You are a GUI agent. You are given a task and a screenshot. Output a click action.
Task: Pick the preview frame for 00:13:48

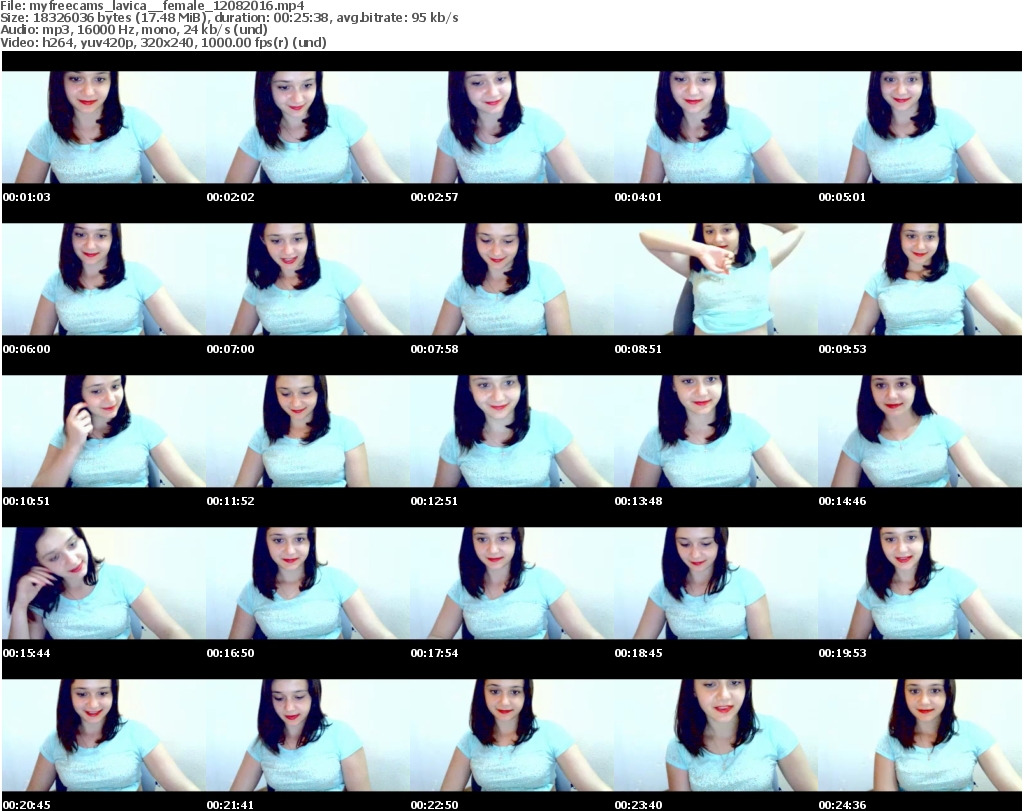[x=716, y=431]
